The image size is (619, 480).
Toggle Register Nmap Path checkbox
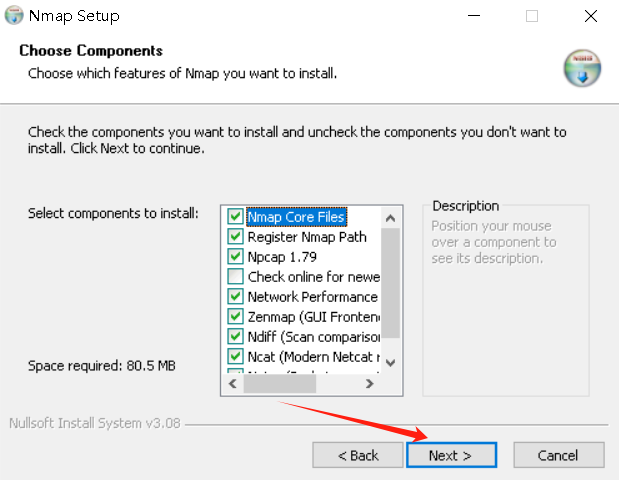point(235,236)
